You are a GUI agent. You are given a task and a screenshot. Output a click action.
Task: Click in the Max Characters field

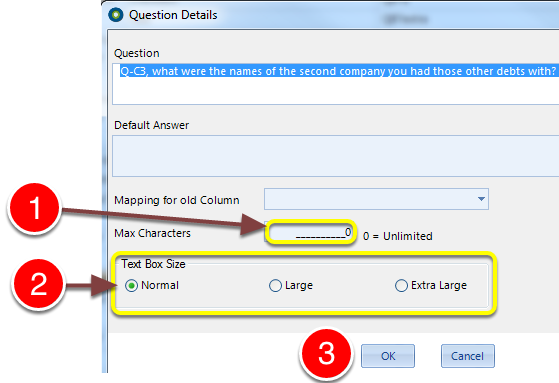tap(311, 232)
